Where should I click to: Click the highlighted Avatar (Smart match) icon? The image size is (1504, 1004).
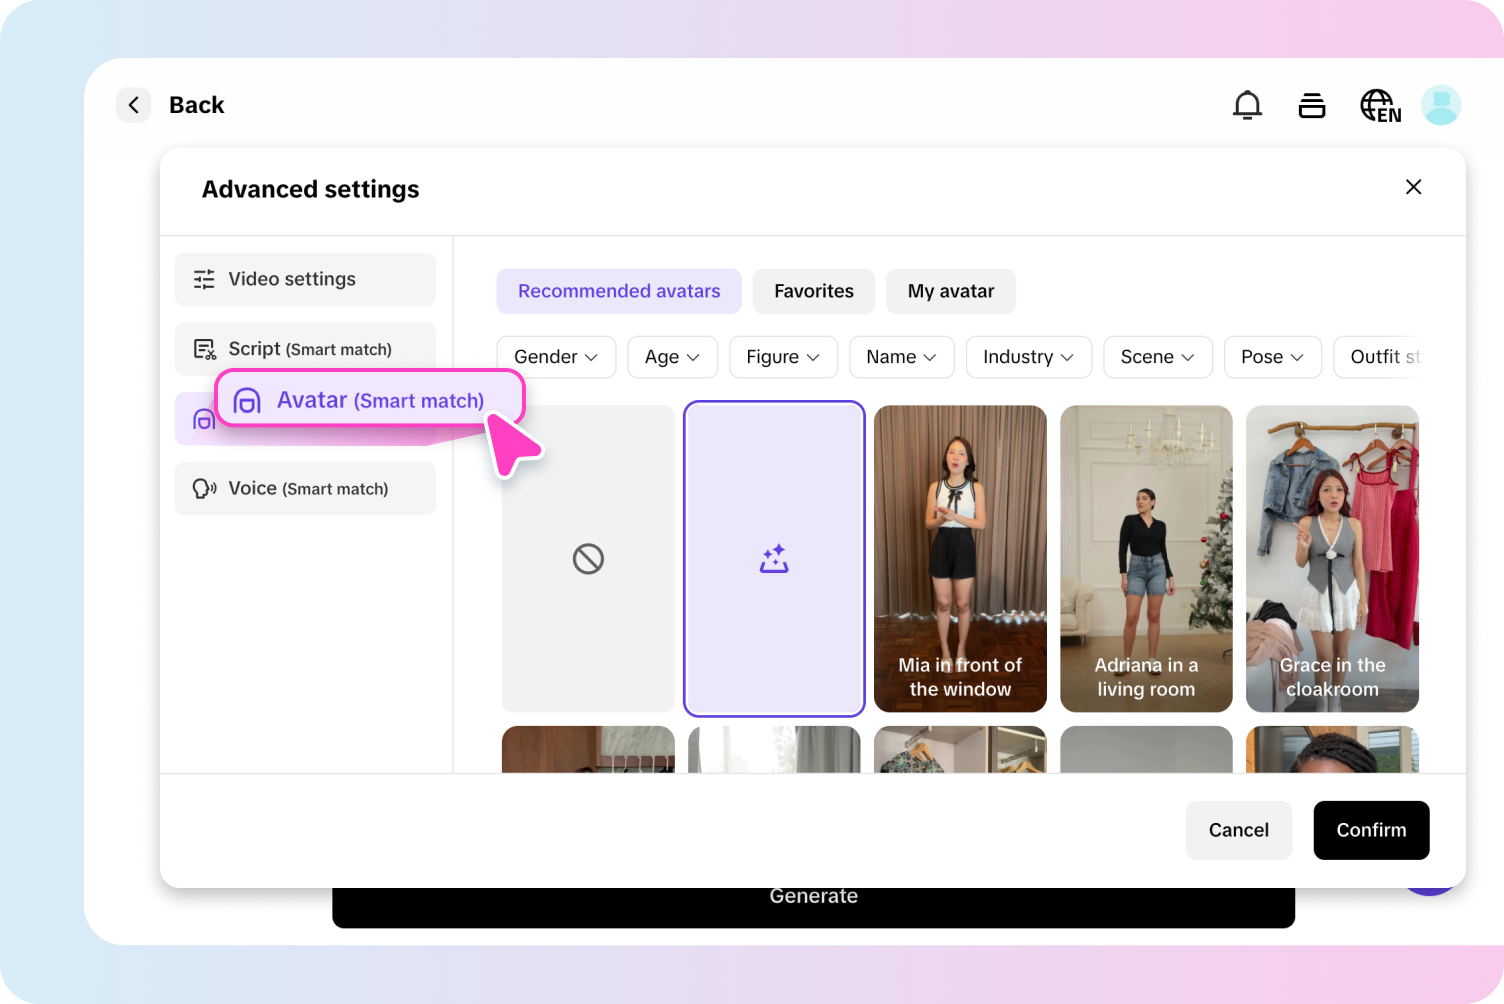click(x=246, y=399)
